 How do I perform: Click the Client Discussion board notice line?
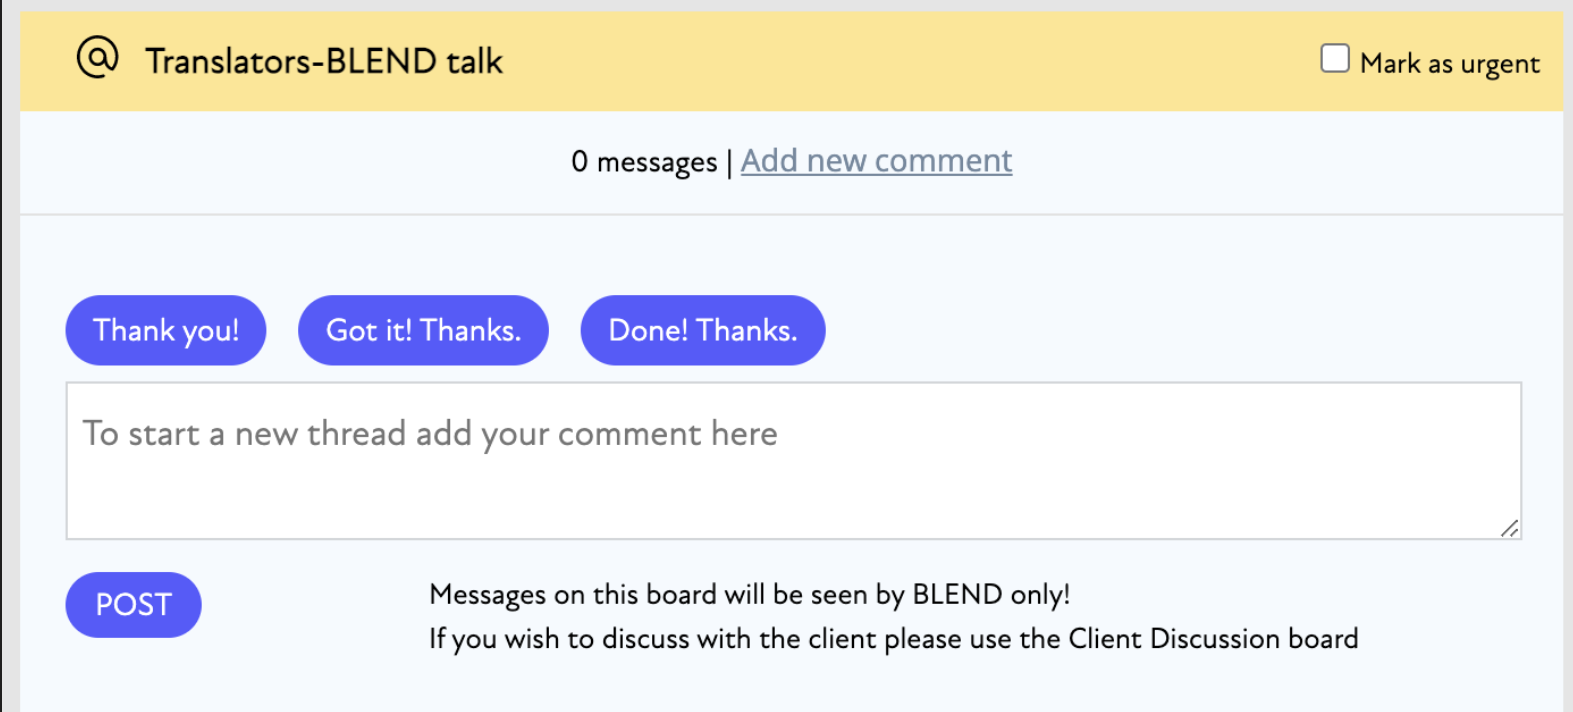(893, 638)
